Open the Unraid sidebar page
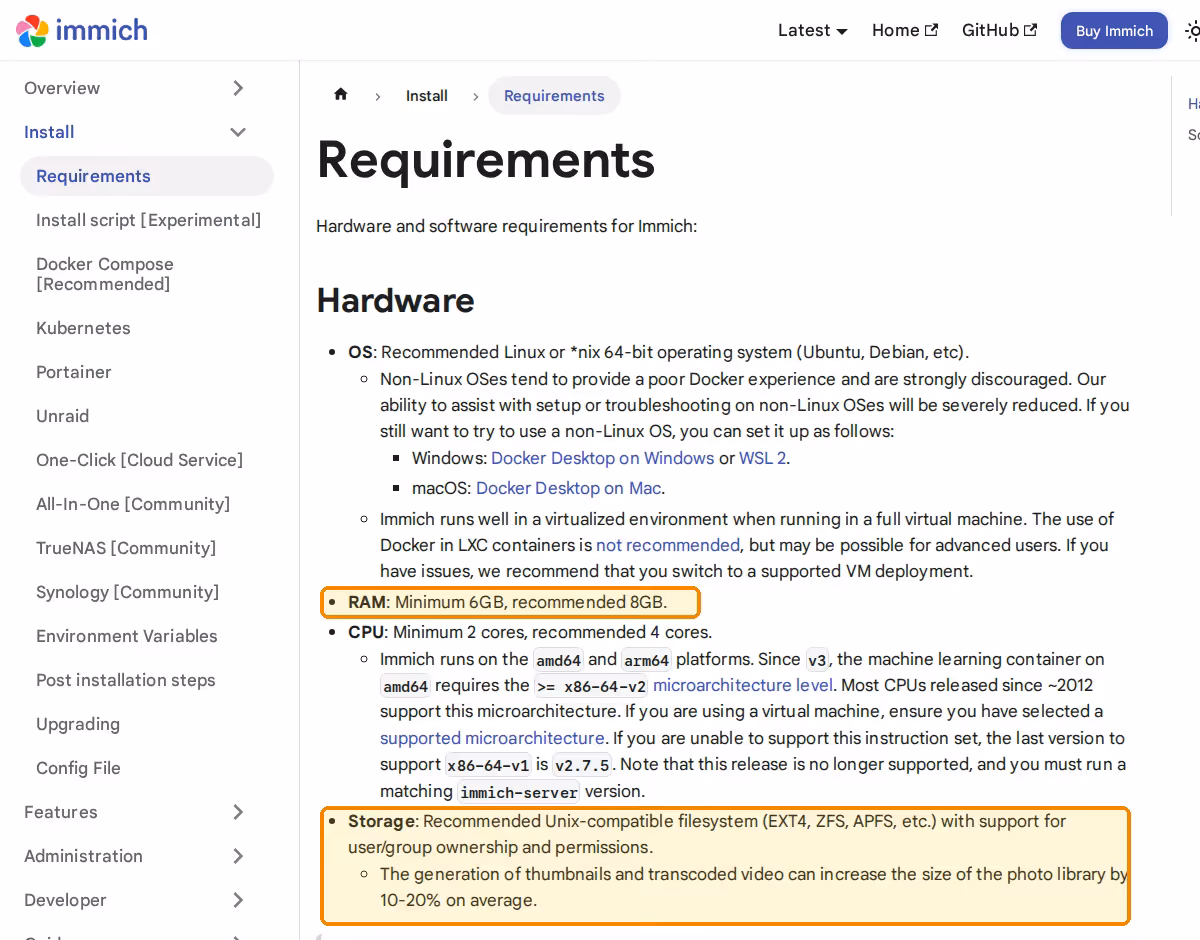1200x940 pixels. click(x=62, y=416)
